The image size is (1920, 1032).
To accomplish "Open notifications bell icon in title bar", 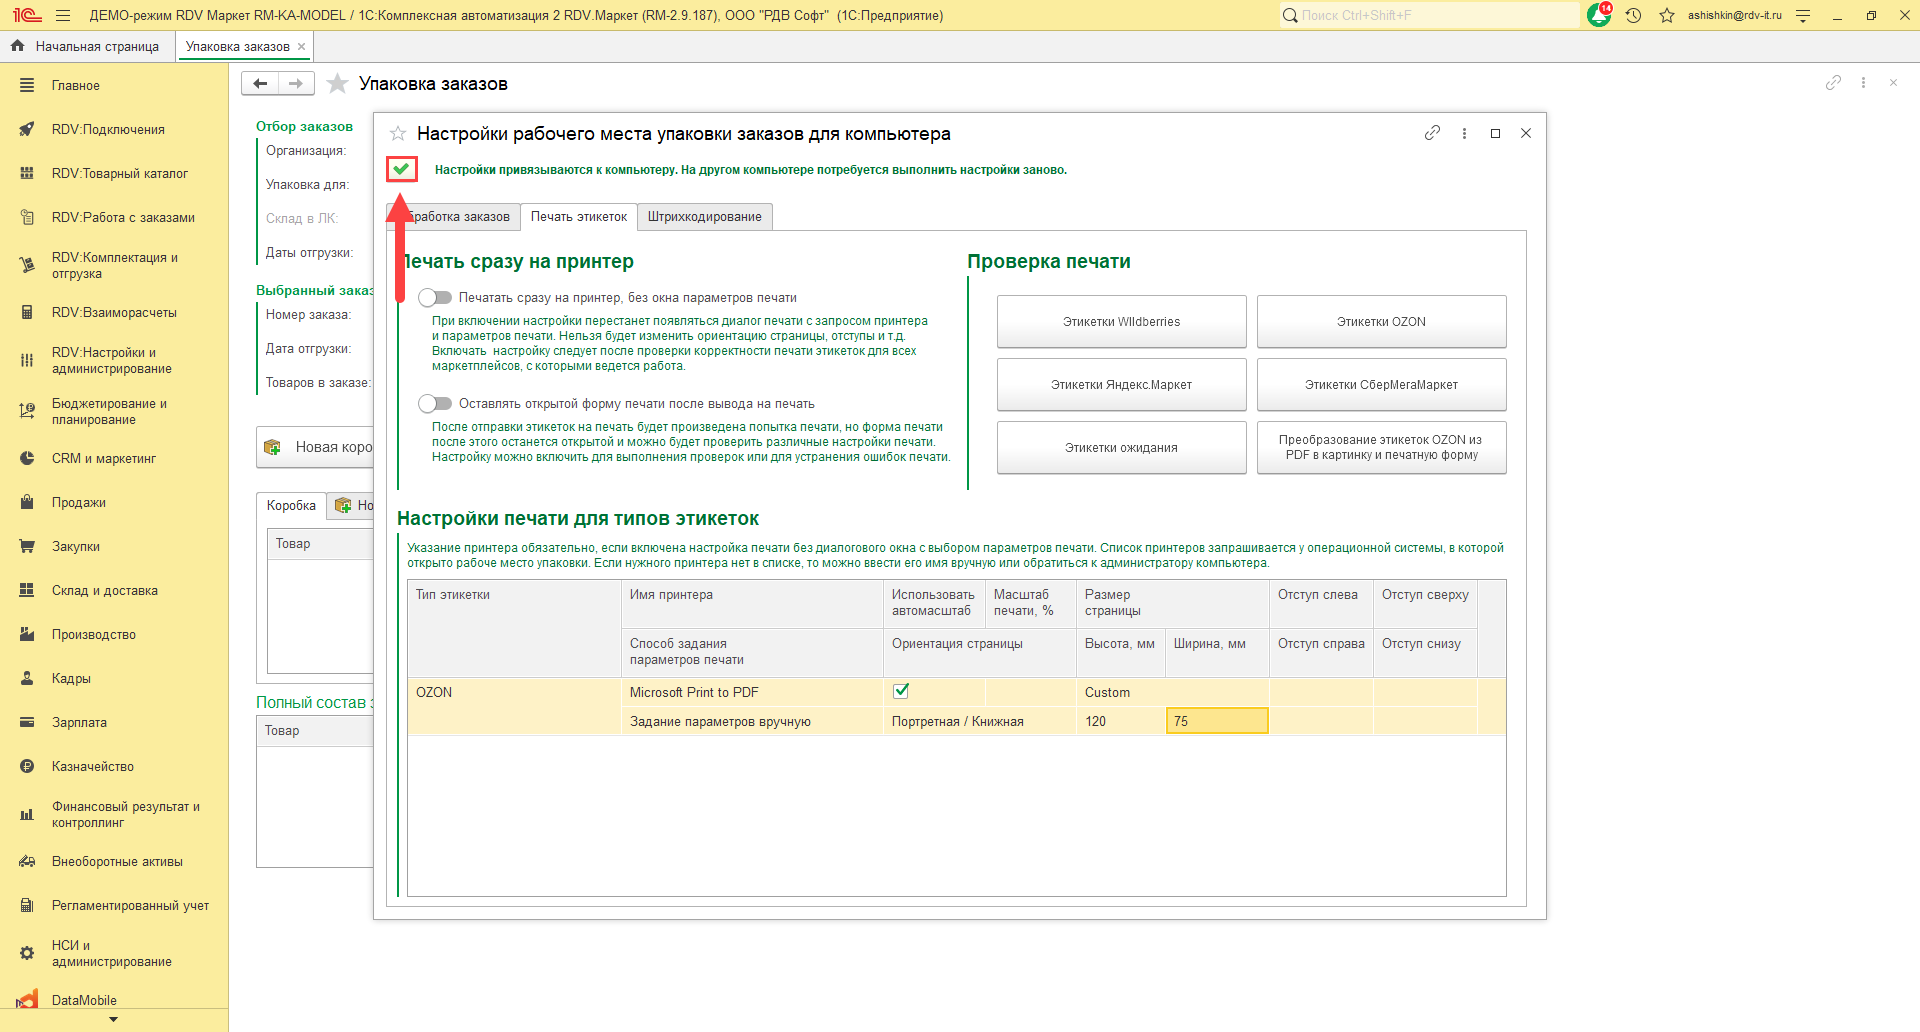I will (1598, 15).
